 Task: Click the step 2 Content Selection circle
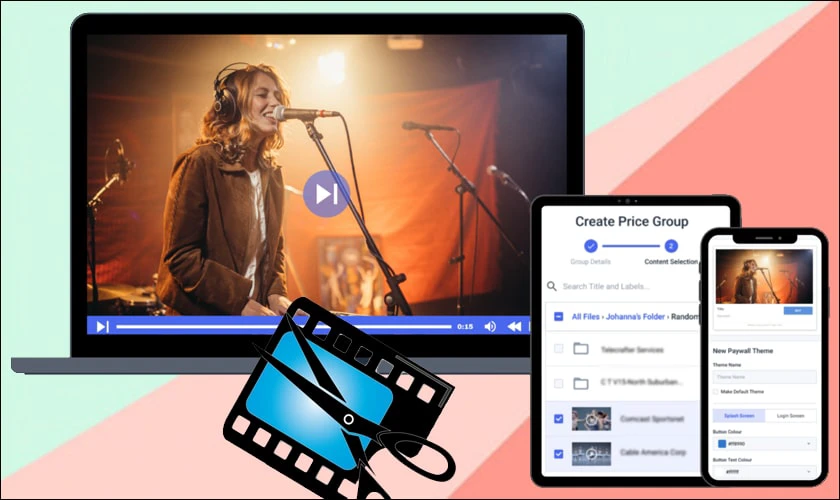671,246
